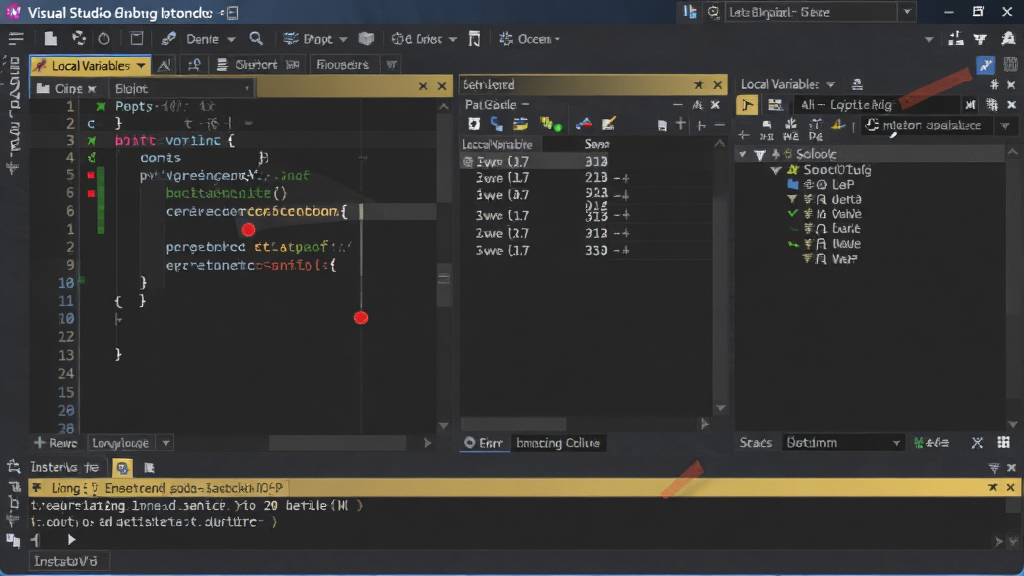Image resolution: width=1024 pixels, height=576 pixels.
Task: Click the code editor vertical scrollbar thumb
Action: coord(444,285)
